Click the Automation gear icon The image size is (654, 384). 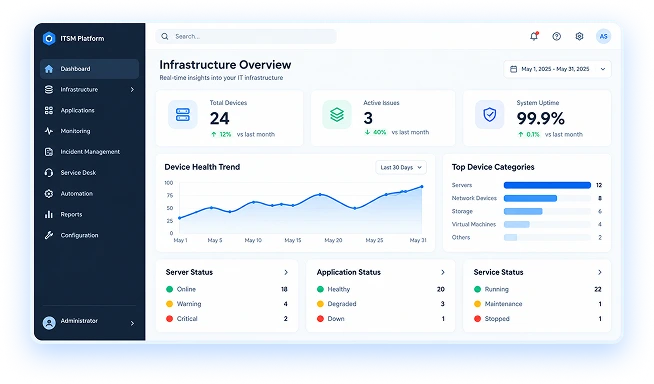click(x=49, y=193)
